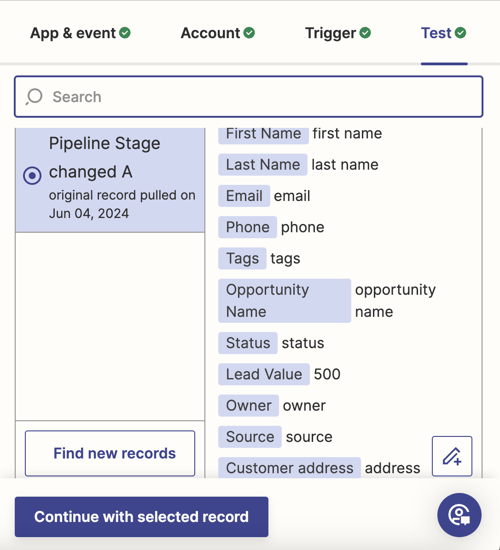Click green checkmark beside Trigger
The height and width of the screenshot is (550, 500).
(365, 33)
